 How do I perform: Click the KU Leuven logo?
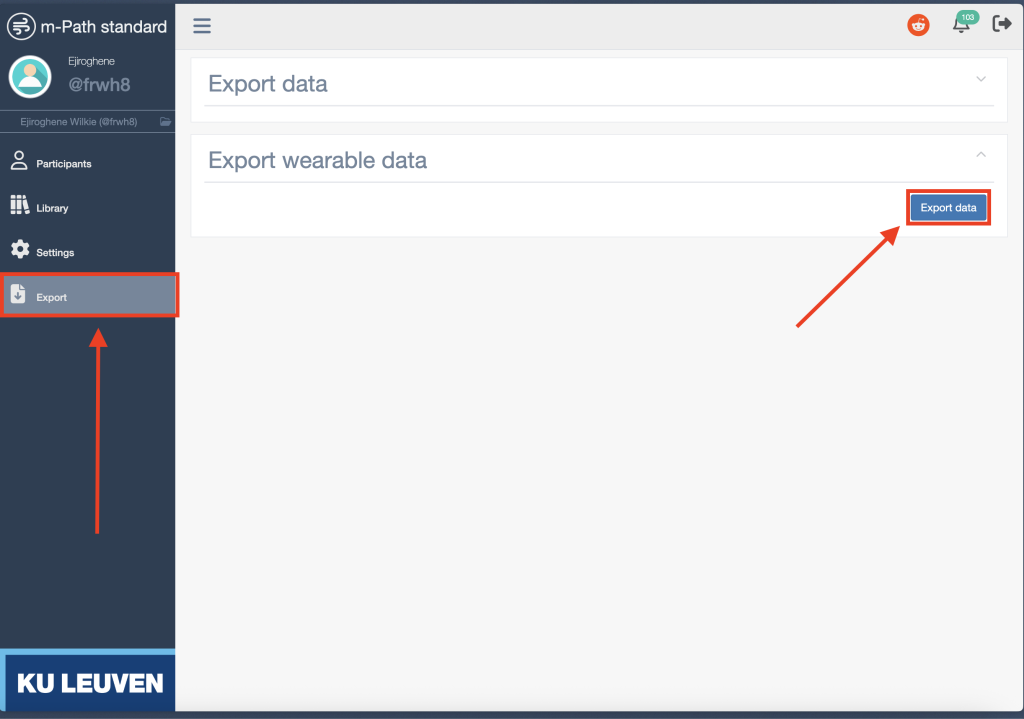click(89, 683)
